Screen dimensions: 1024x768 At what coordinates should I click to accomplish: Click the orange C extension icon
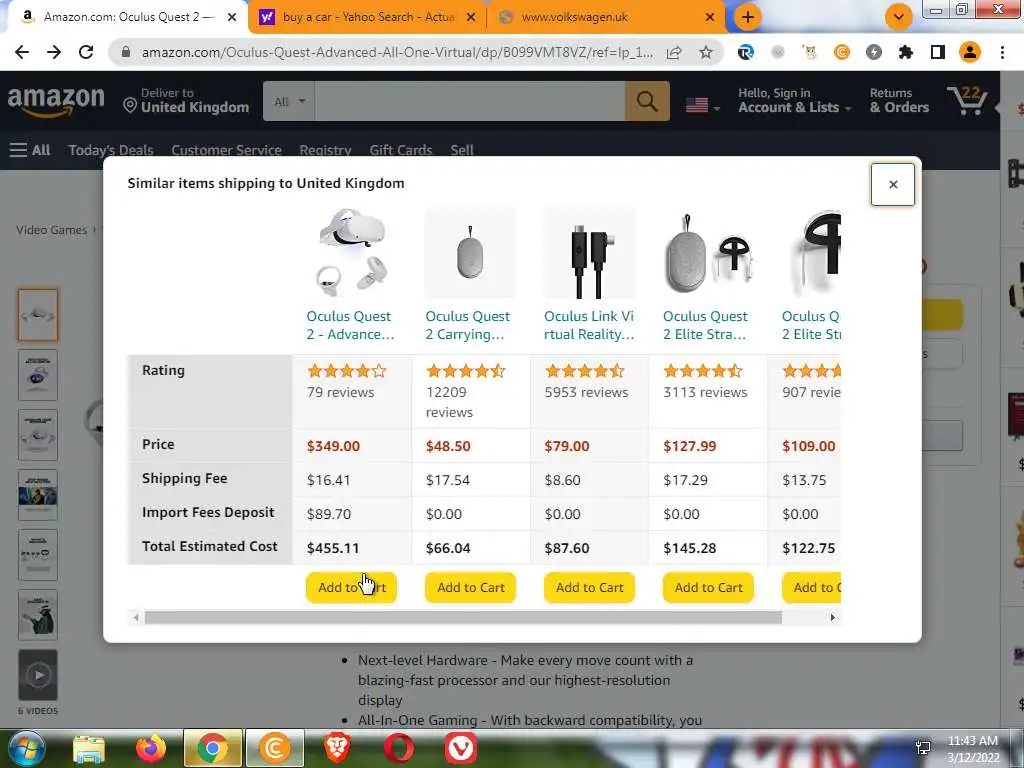click(x=842, y=52)
